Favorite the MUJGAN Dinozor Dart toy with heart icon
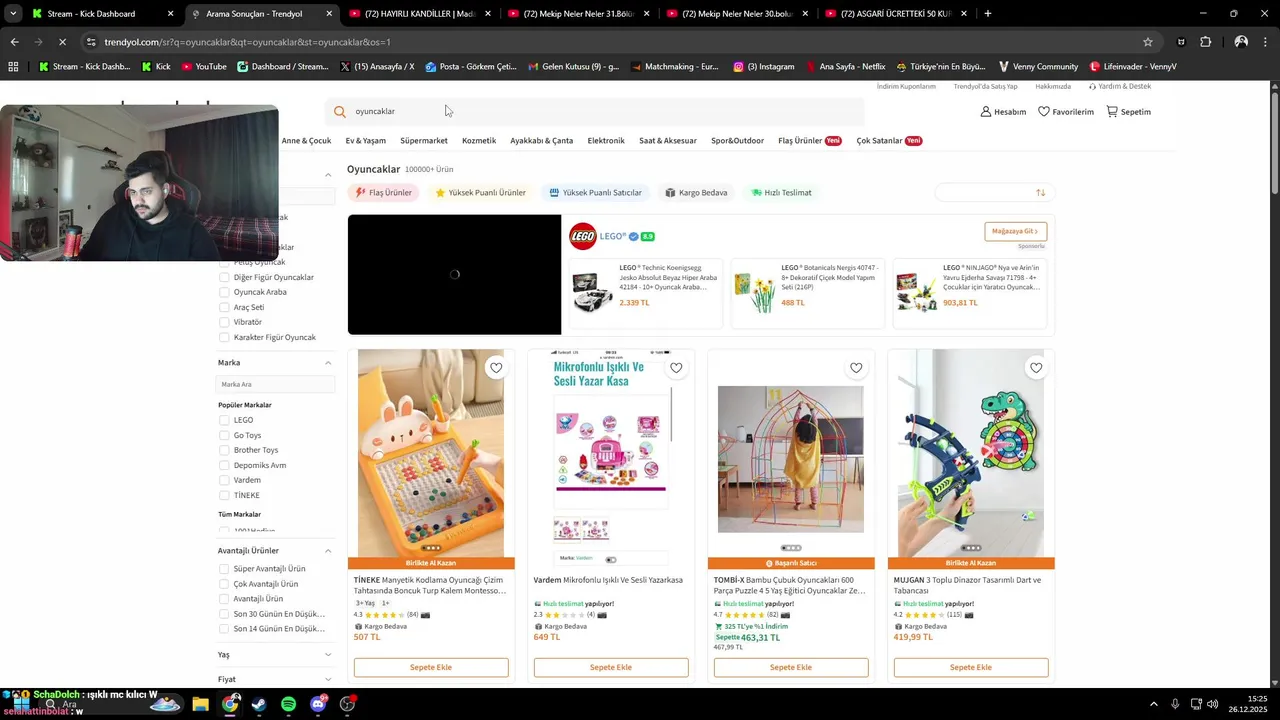The width and height of the screenshot is (1280, 720). 1036,368
